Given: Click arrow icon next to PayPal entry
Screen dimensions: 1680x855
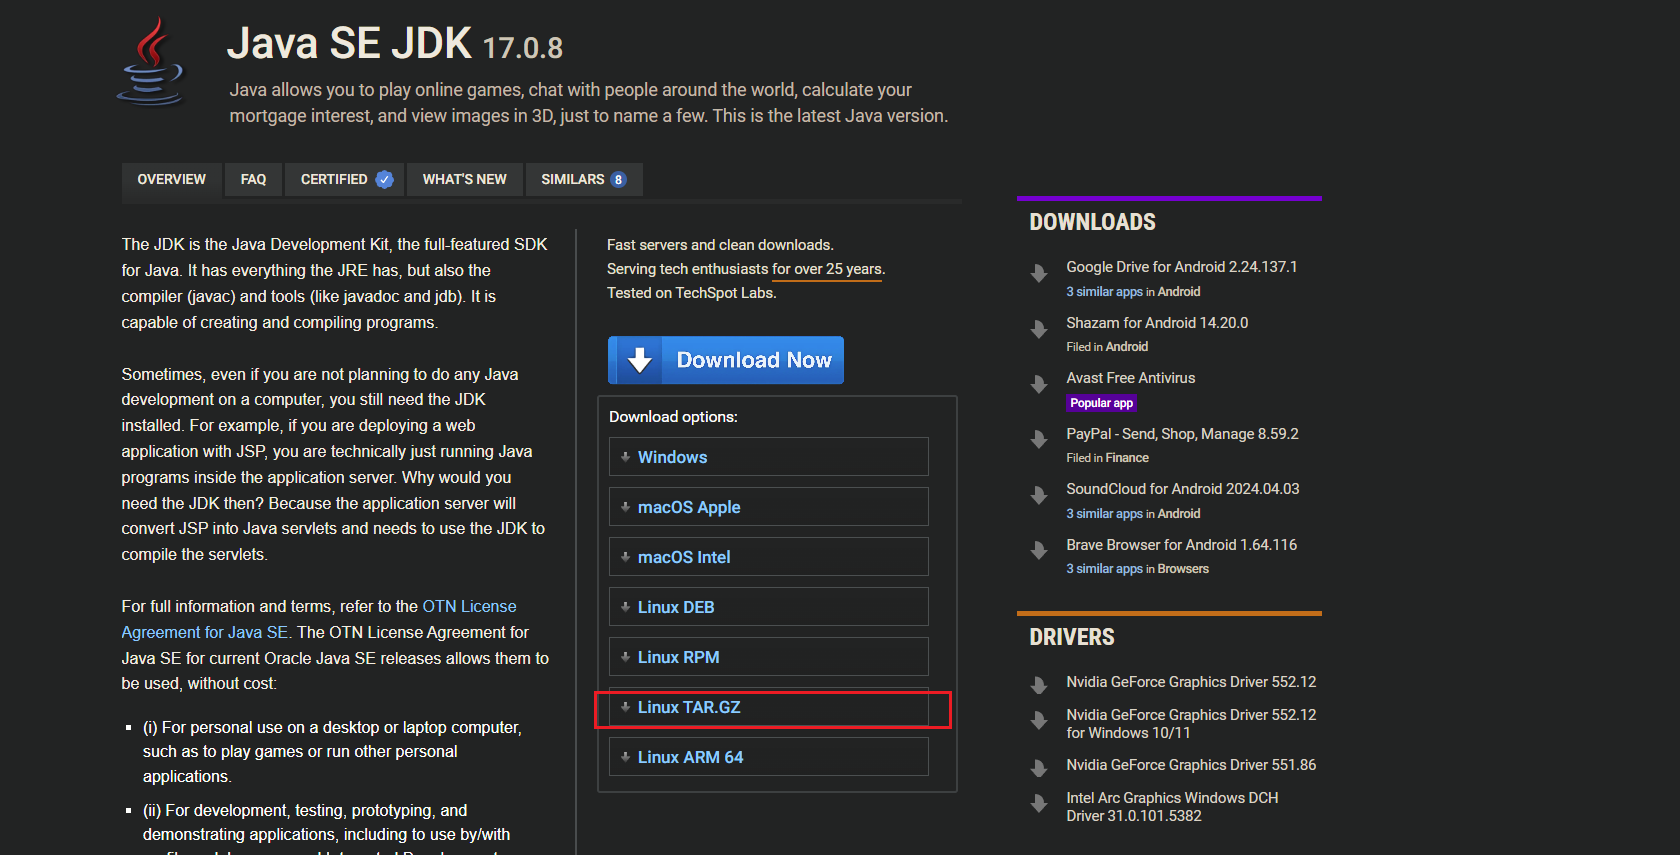Looking at the screenshot, I should click(x=1039, y=440).
